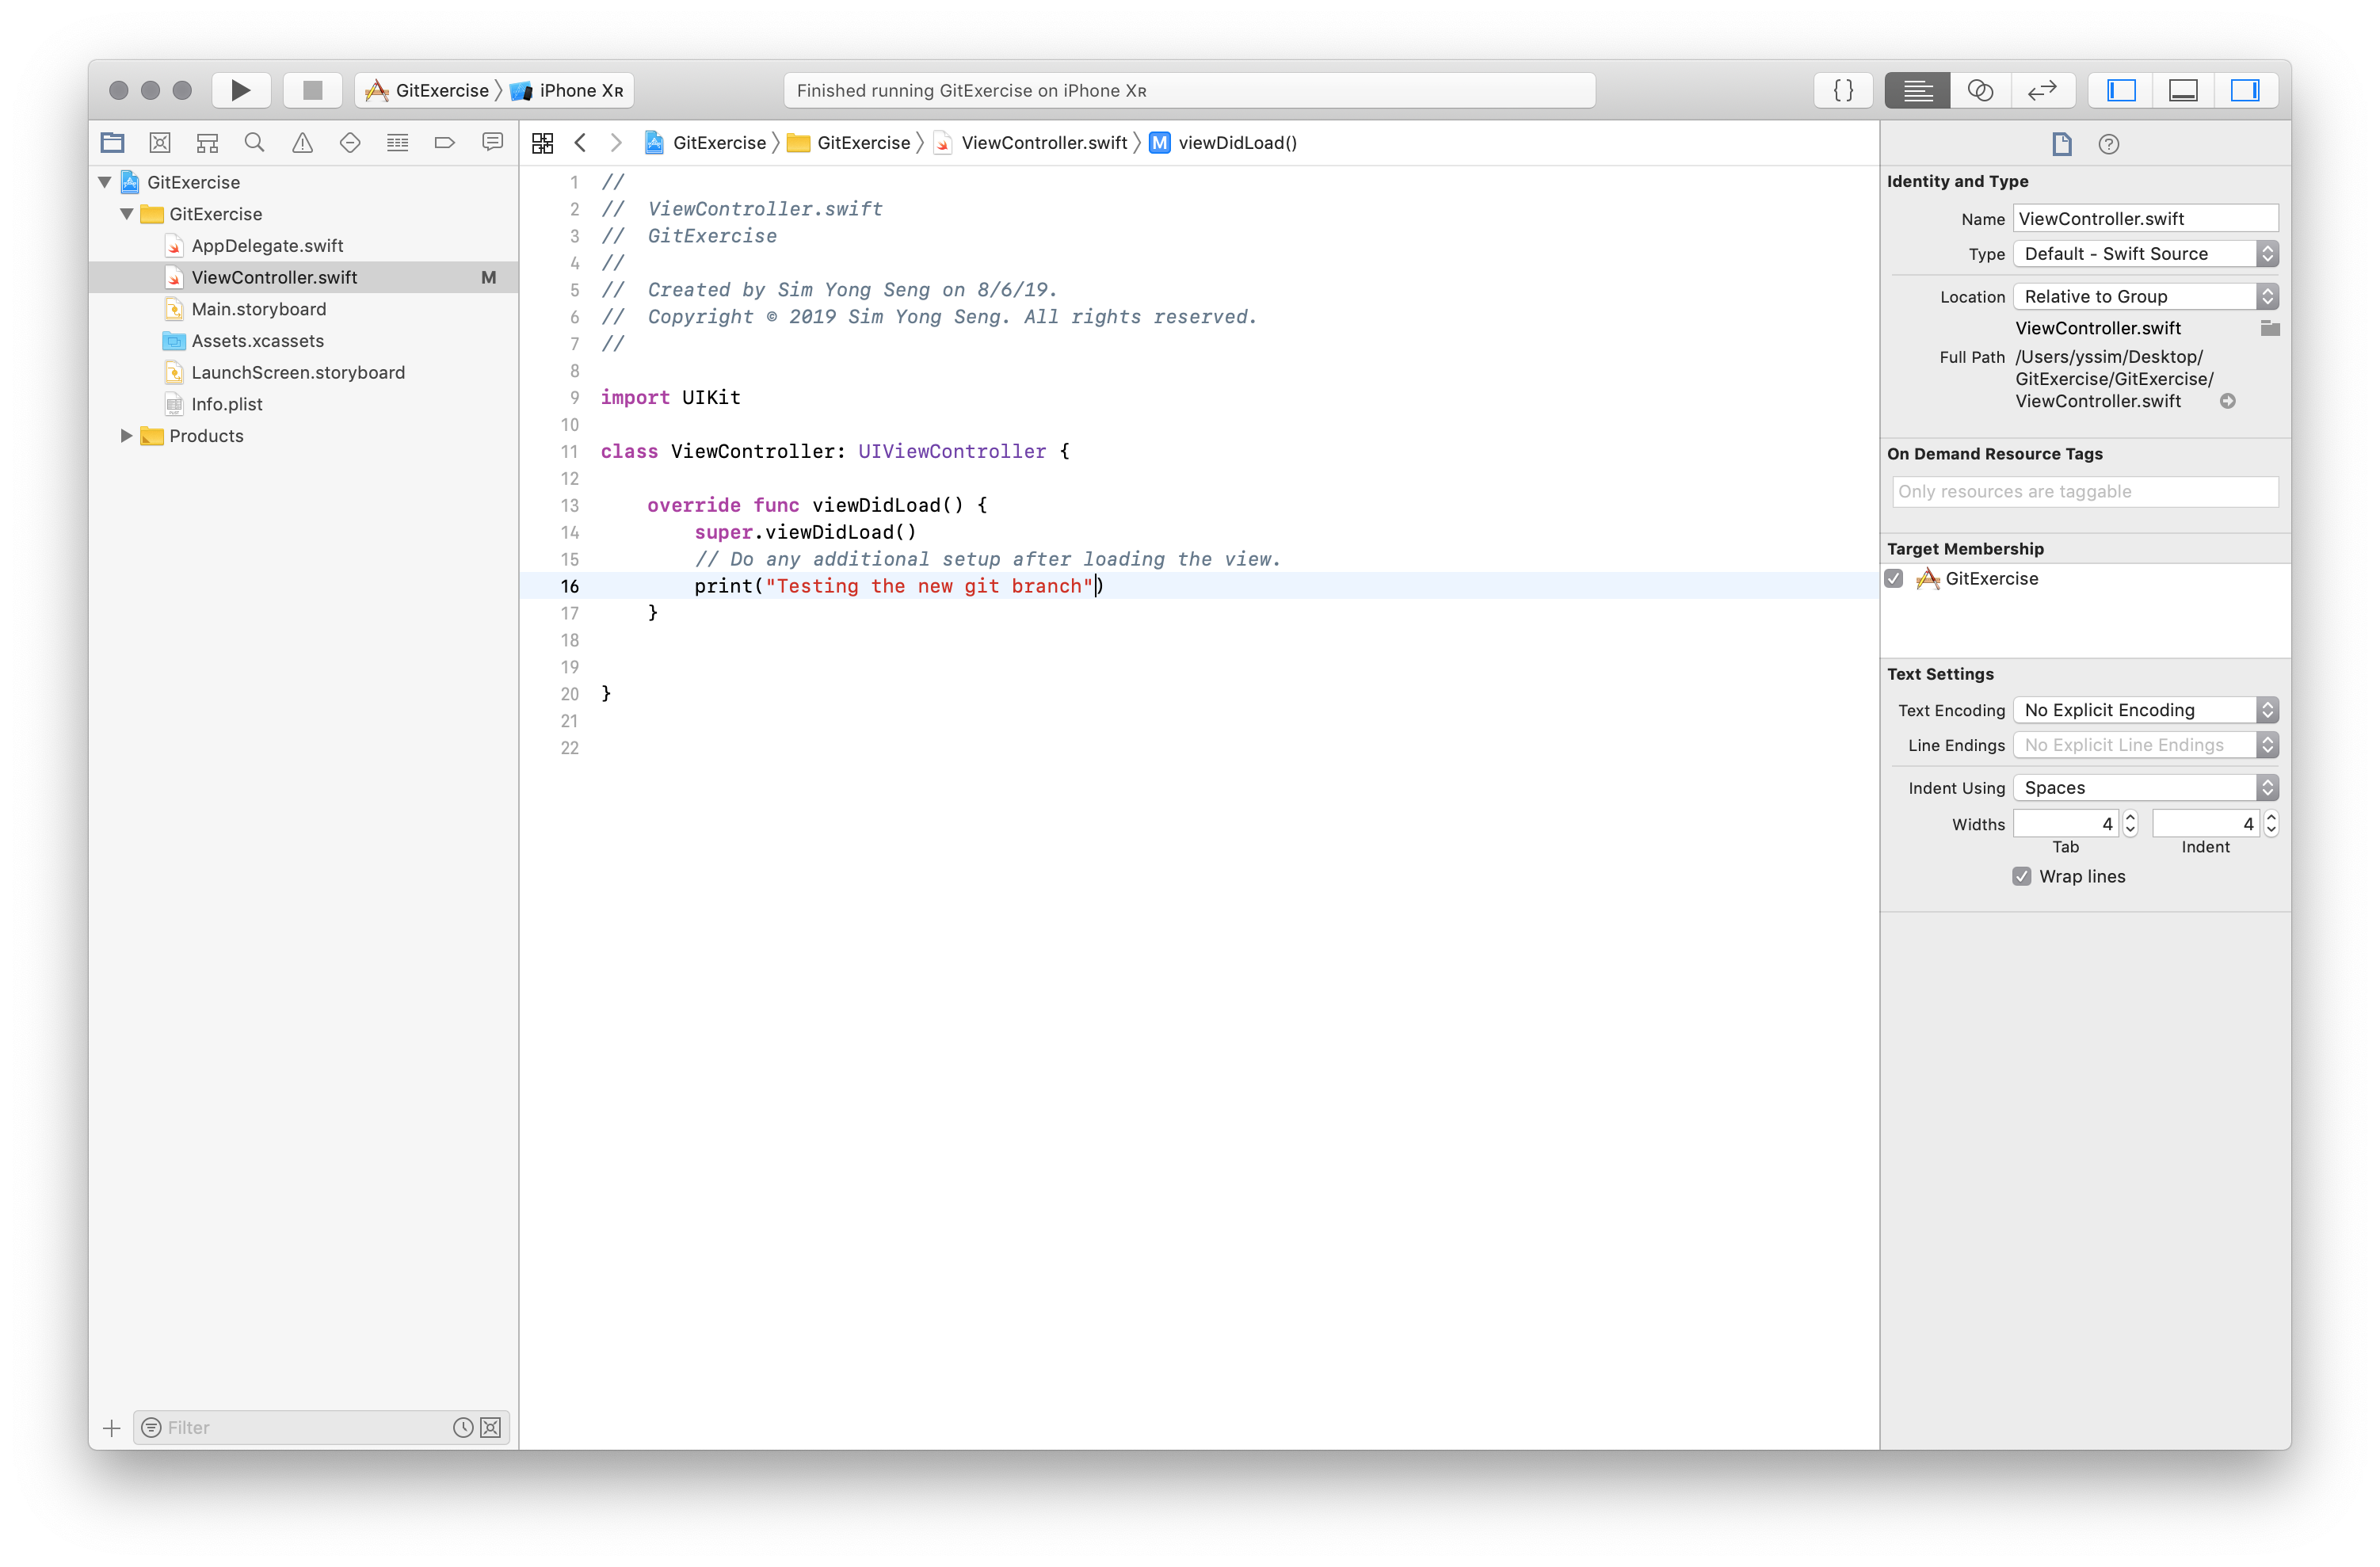This screenshot has height=1567, width=2380.
Task: Show the Quick Help inspector tab
Action: pyautogui.click(x=2109, y=144)
